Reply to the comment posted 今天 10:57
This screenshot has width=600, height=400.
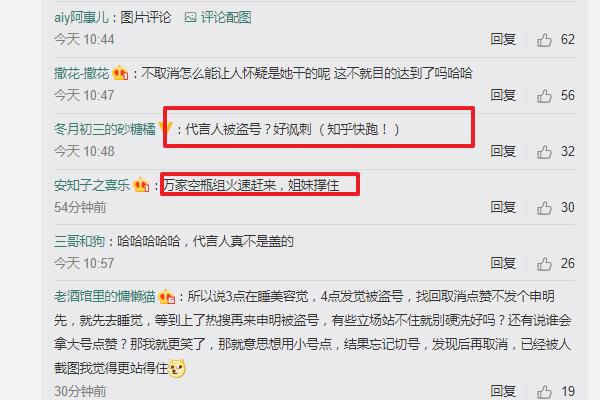point(503,263)
